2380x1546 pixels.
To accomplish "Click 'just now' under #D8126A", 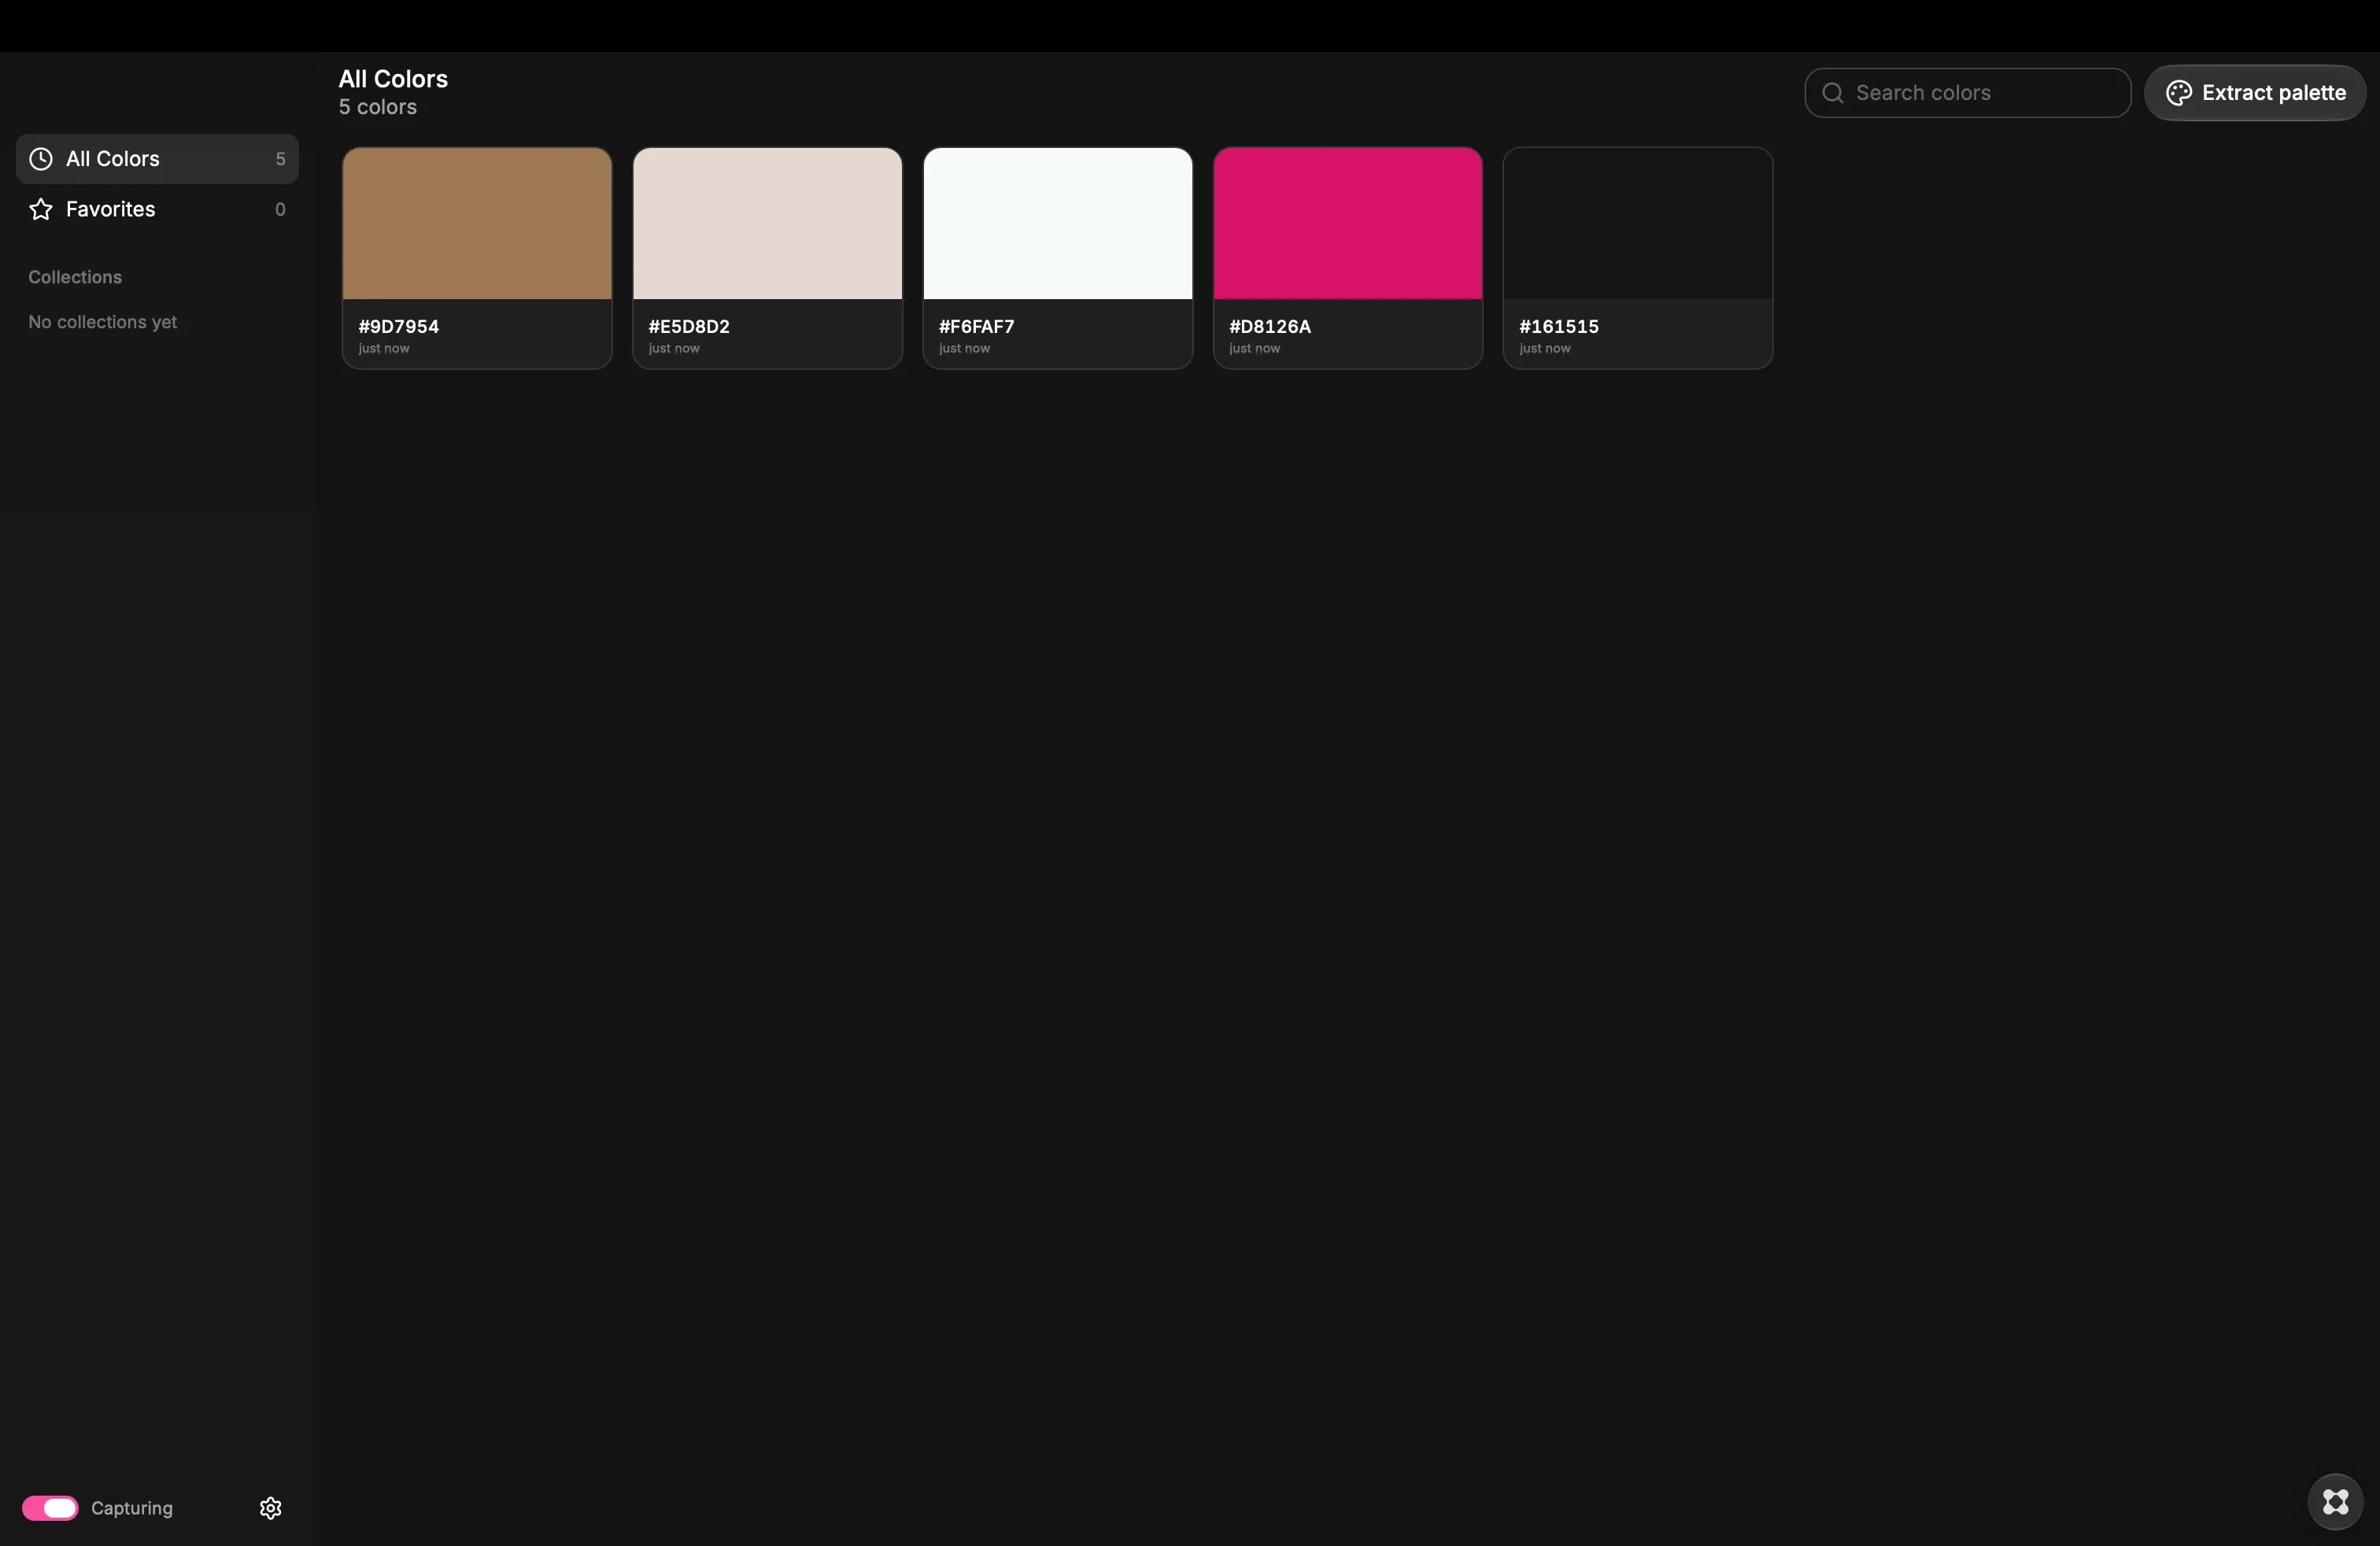I will [1254, 348].
